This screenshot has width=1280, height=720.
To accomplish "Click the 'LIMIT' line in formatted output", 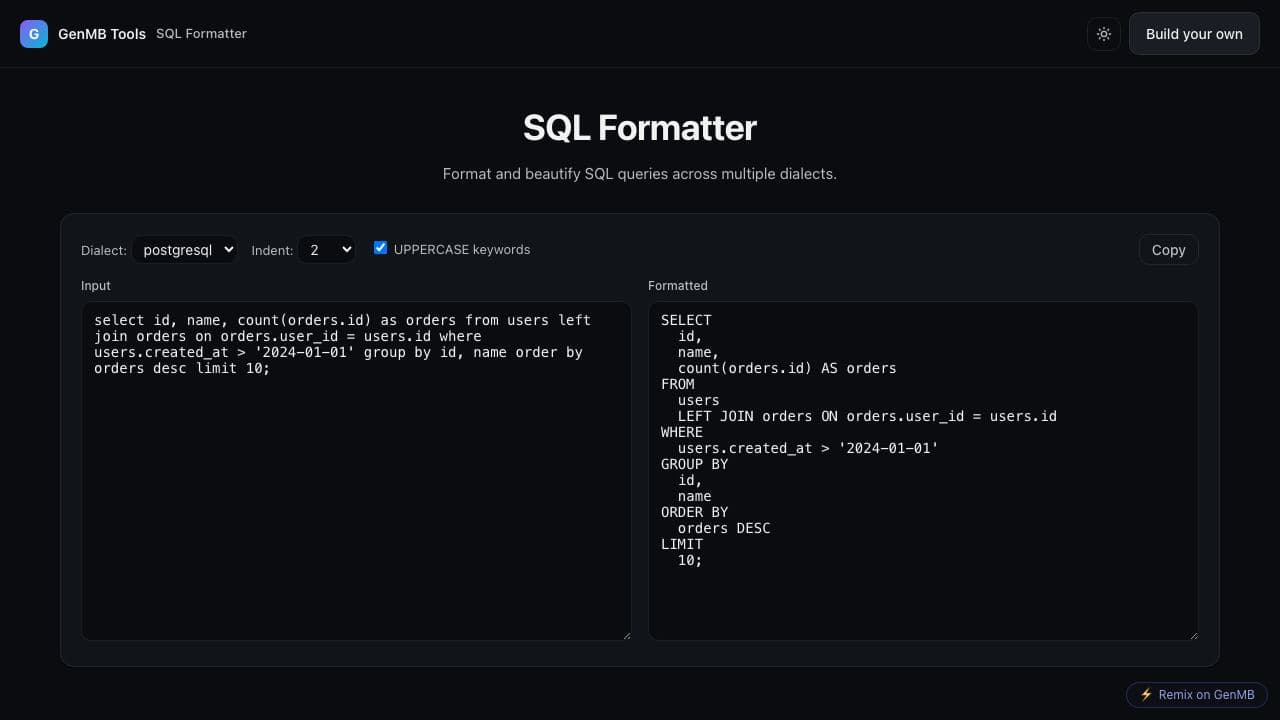I will (x=682, y=544).
